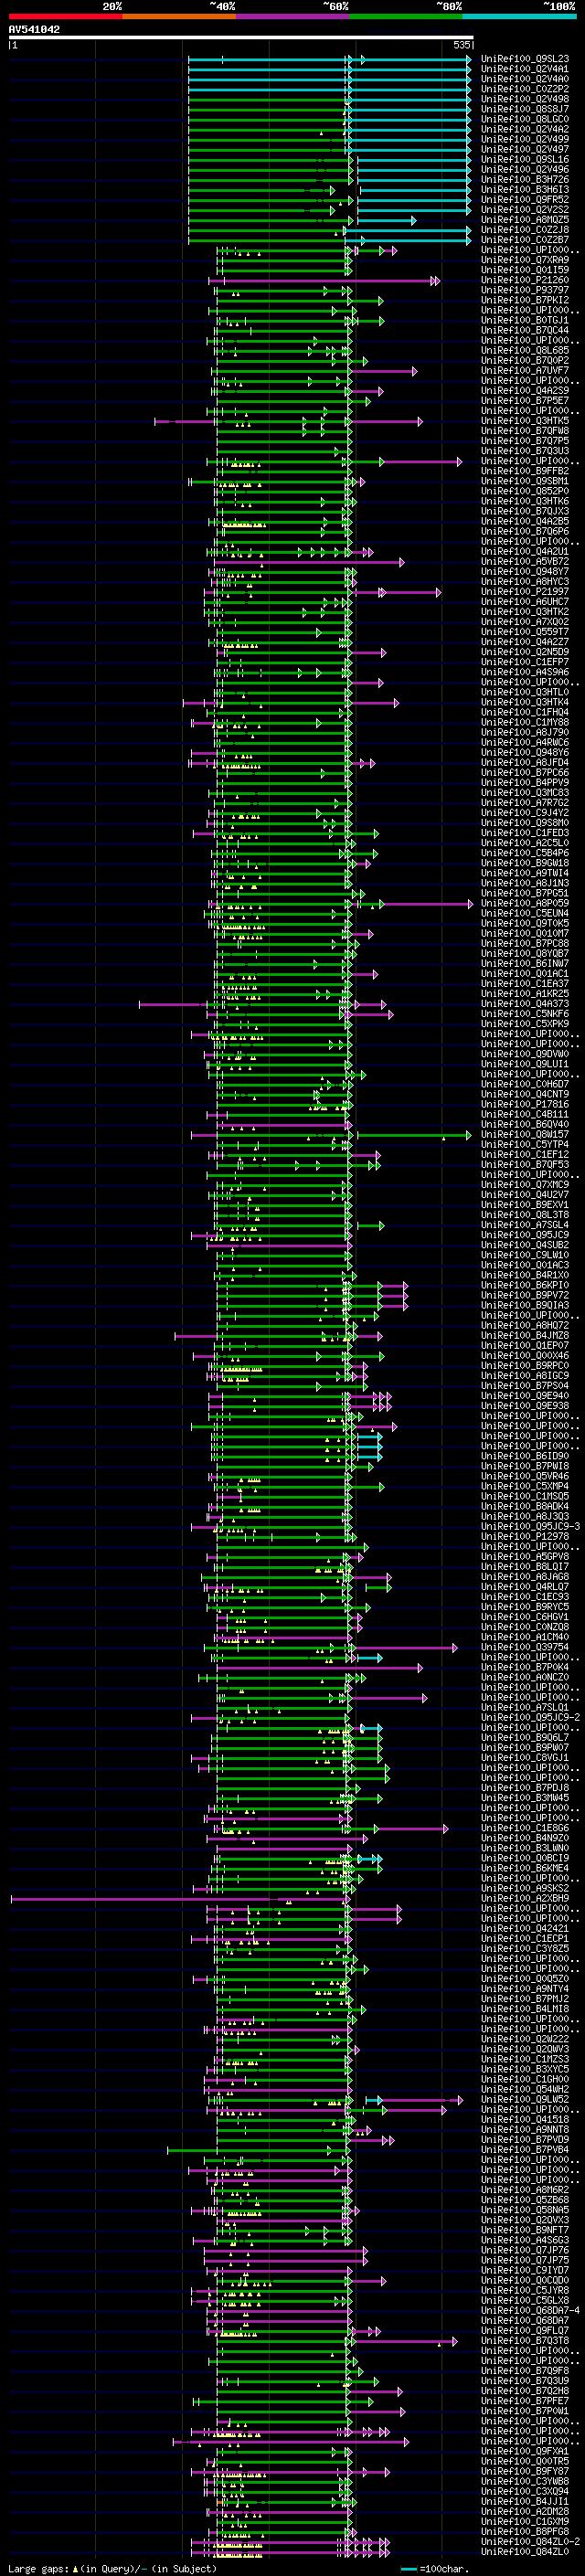The image size is (585, 2576).
Task: Click the green ~80% identity legend segment
Action: click(x=406, y=16)
